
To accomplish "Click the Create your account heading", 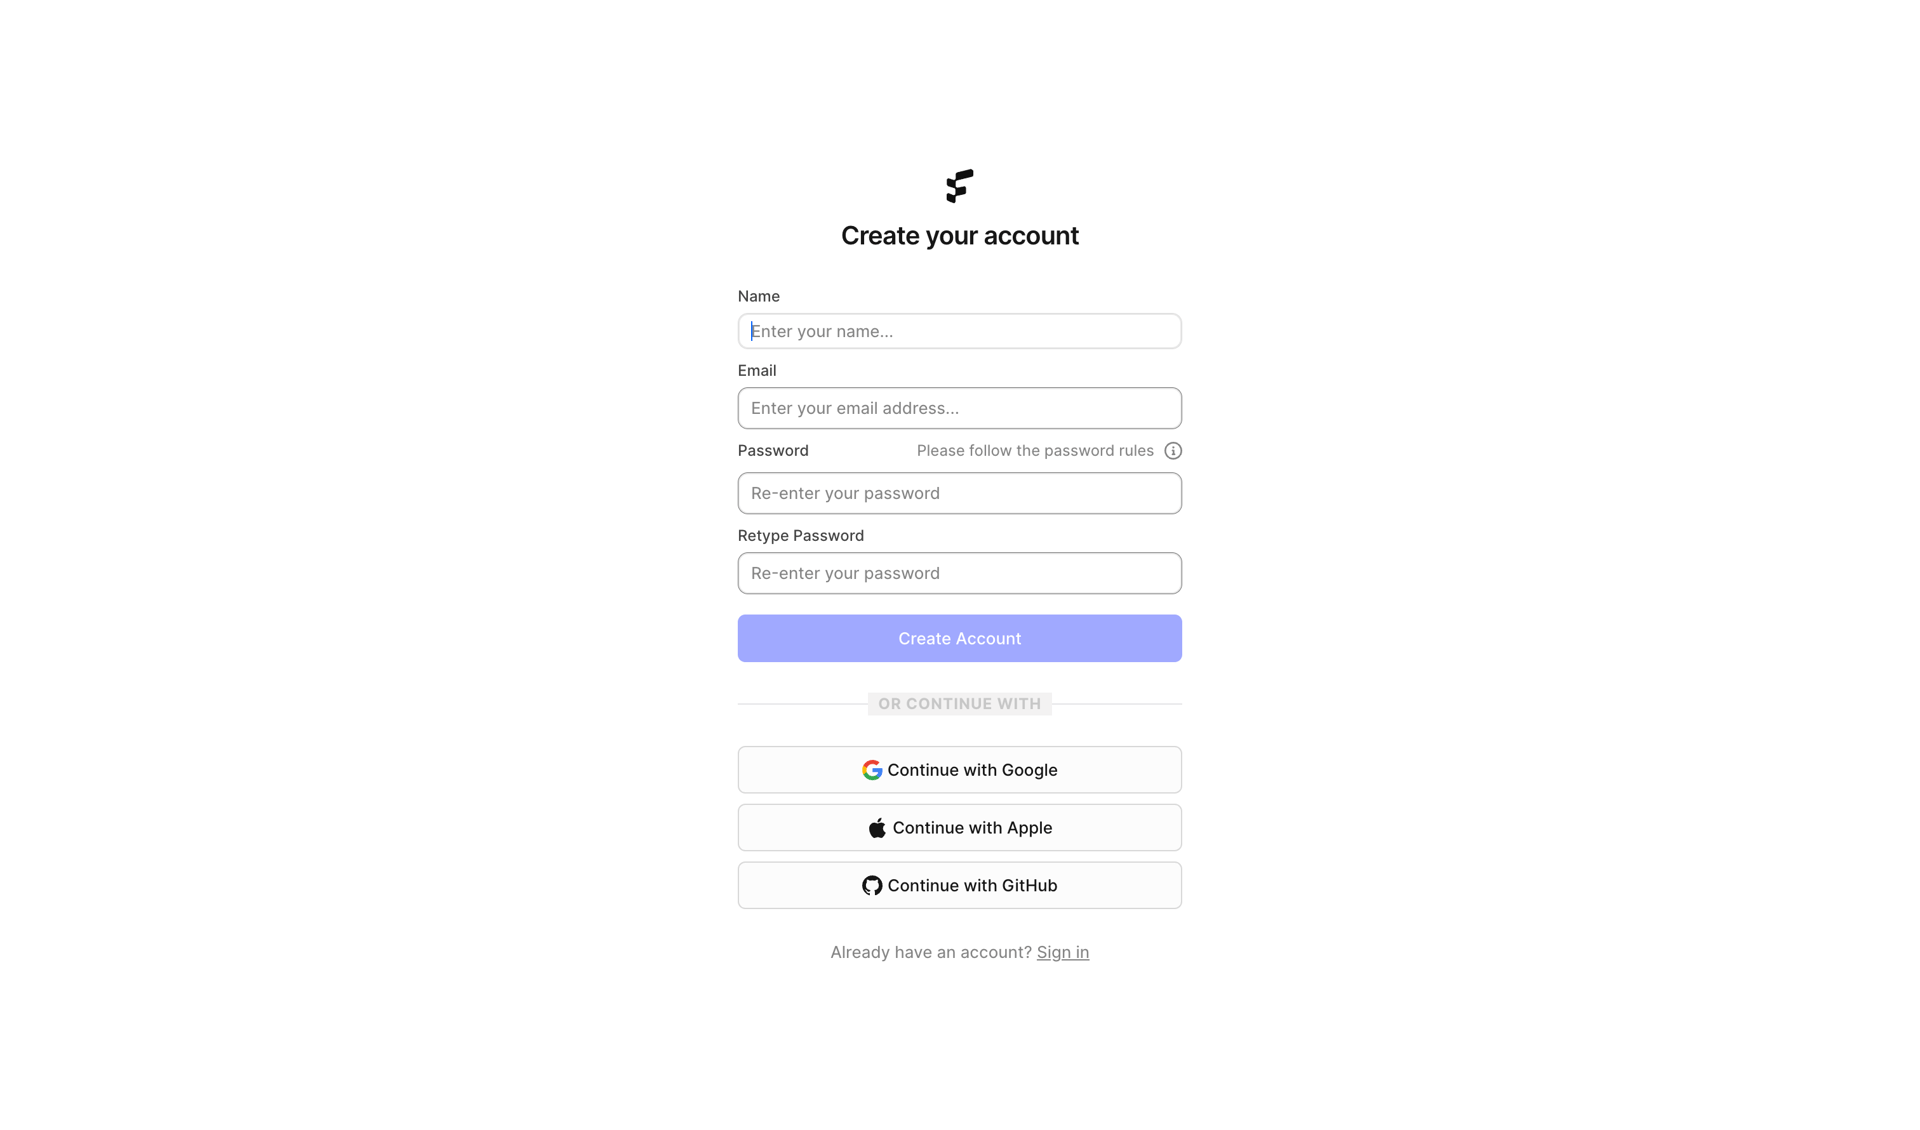I will pos(959,235).
